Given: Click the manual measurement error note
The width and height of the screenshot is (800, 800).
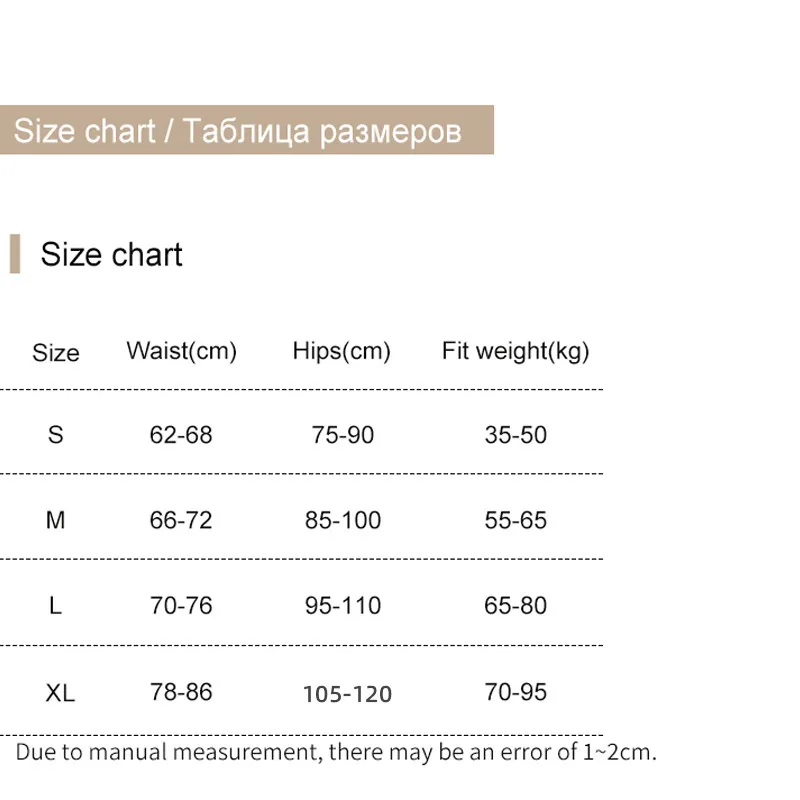Looking at the screenshot, I should point(336,753).
